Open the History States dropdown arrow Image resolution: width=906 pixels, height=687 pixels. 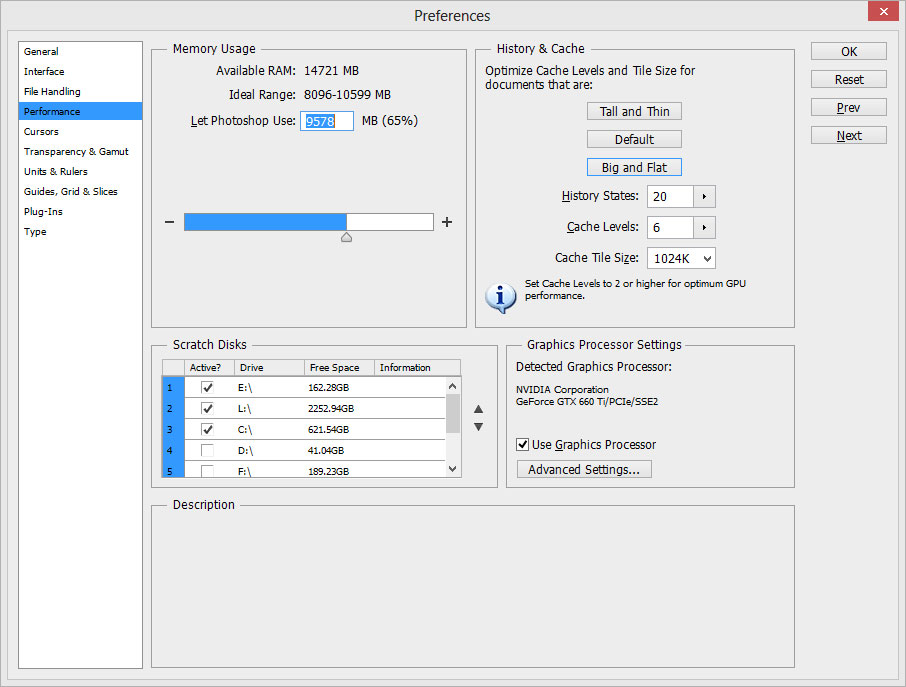[x=706, y=197]
